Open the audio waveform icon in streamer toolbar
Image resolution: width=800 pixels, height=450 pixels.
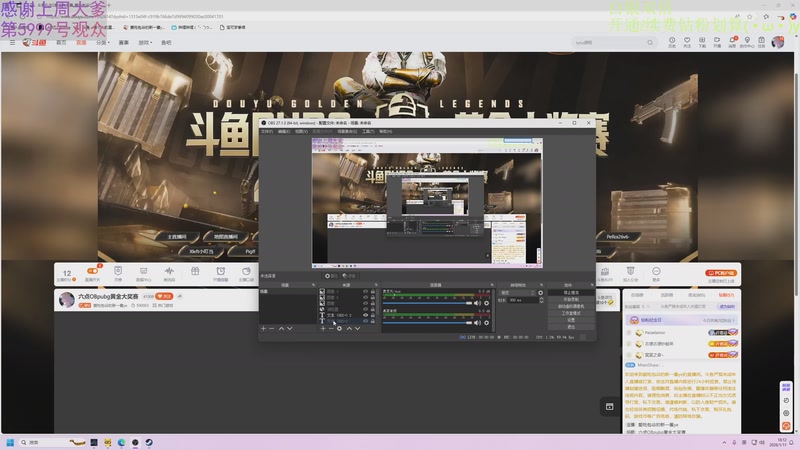point(169,273)
